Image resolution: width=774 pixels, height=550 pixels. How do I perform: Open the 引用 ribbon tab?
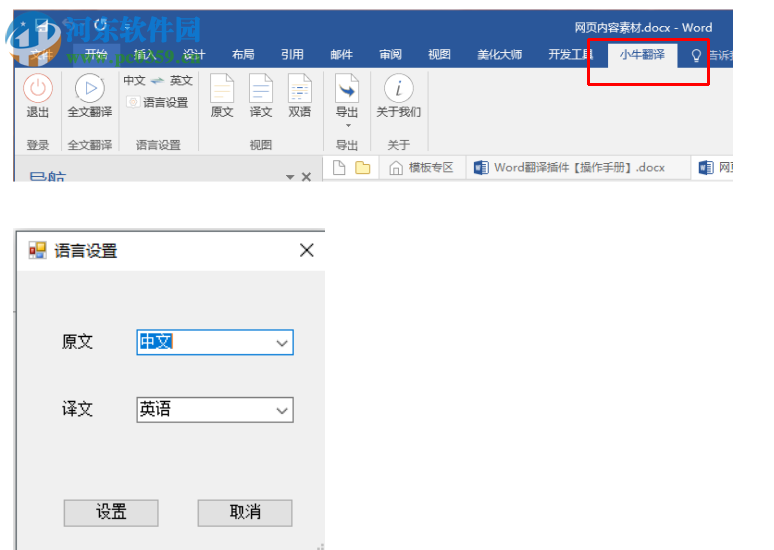coord(292,54)
